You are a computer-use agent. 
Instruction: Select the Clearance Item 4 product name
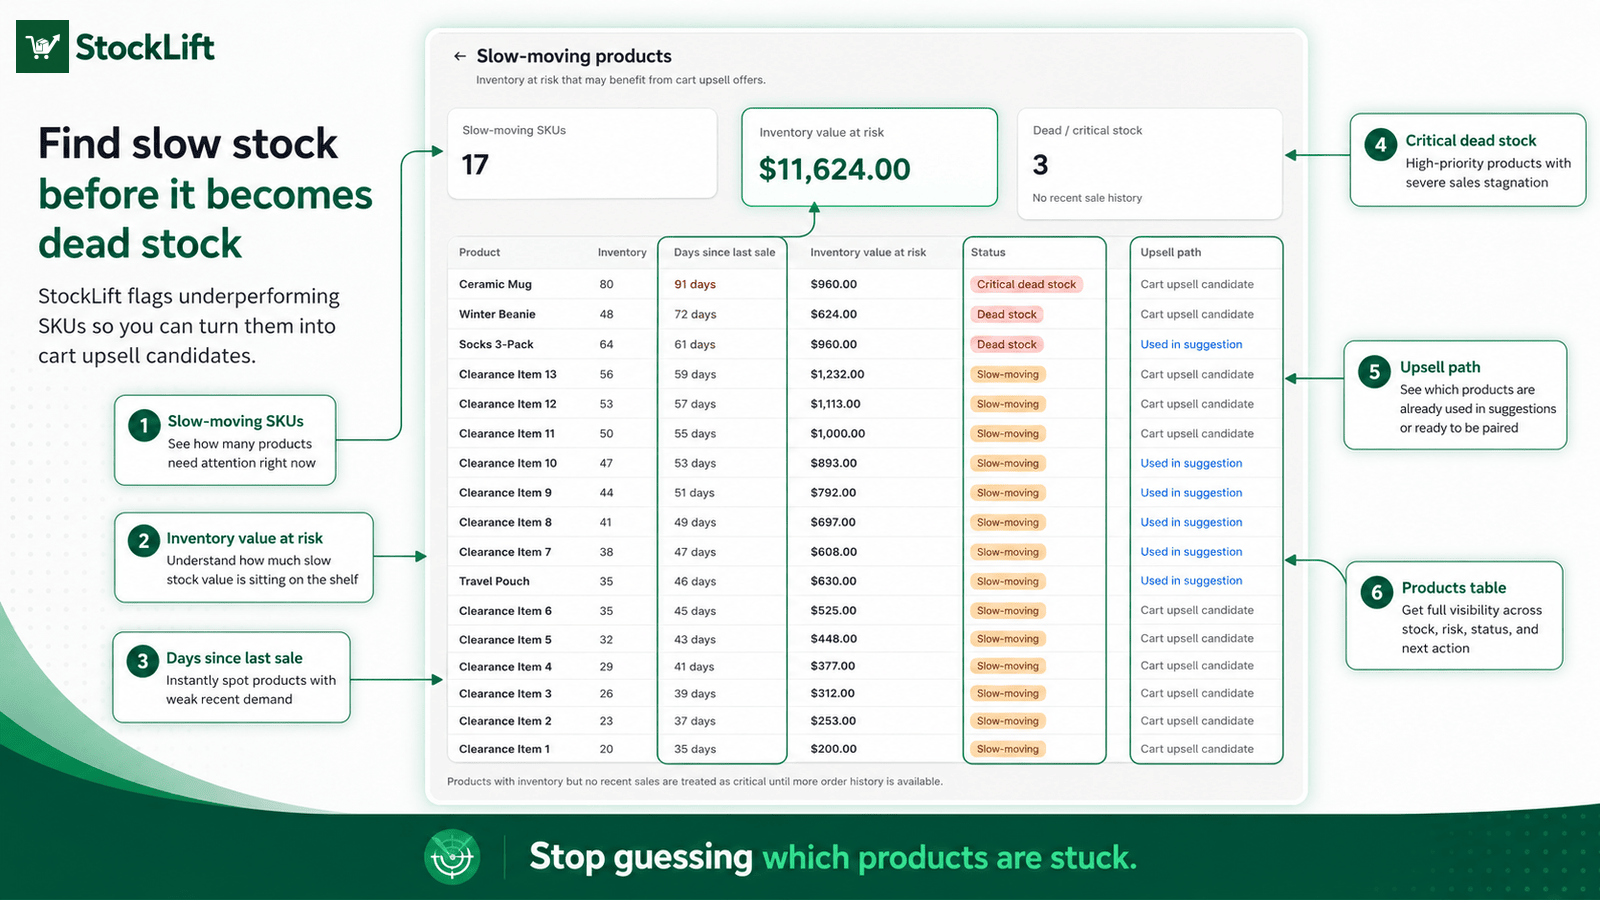coord(505,667)
